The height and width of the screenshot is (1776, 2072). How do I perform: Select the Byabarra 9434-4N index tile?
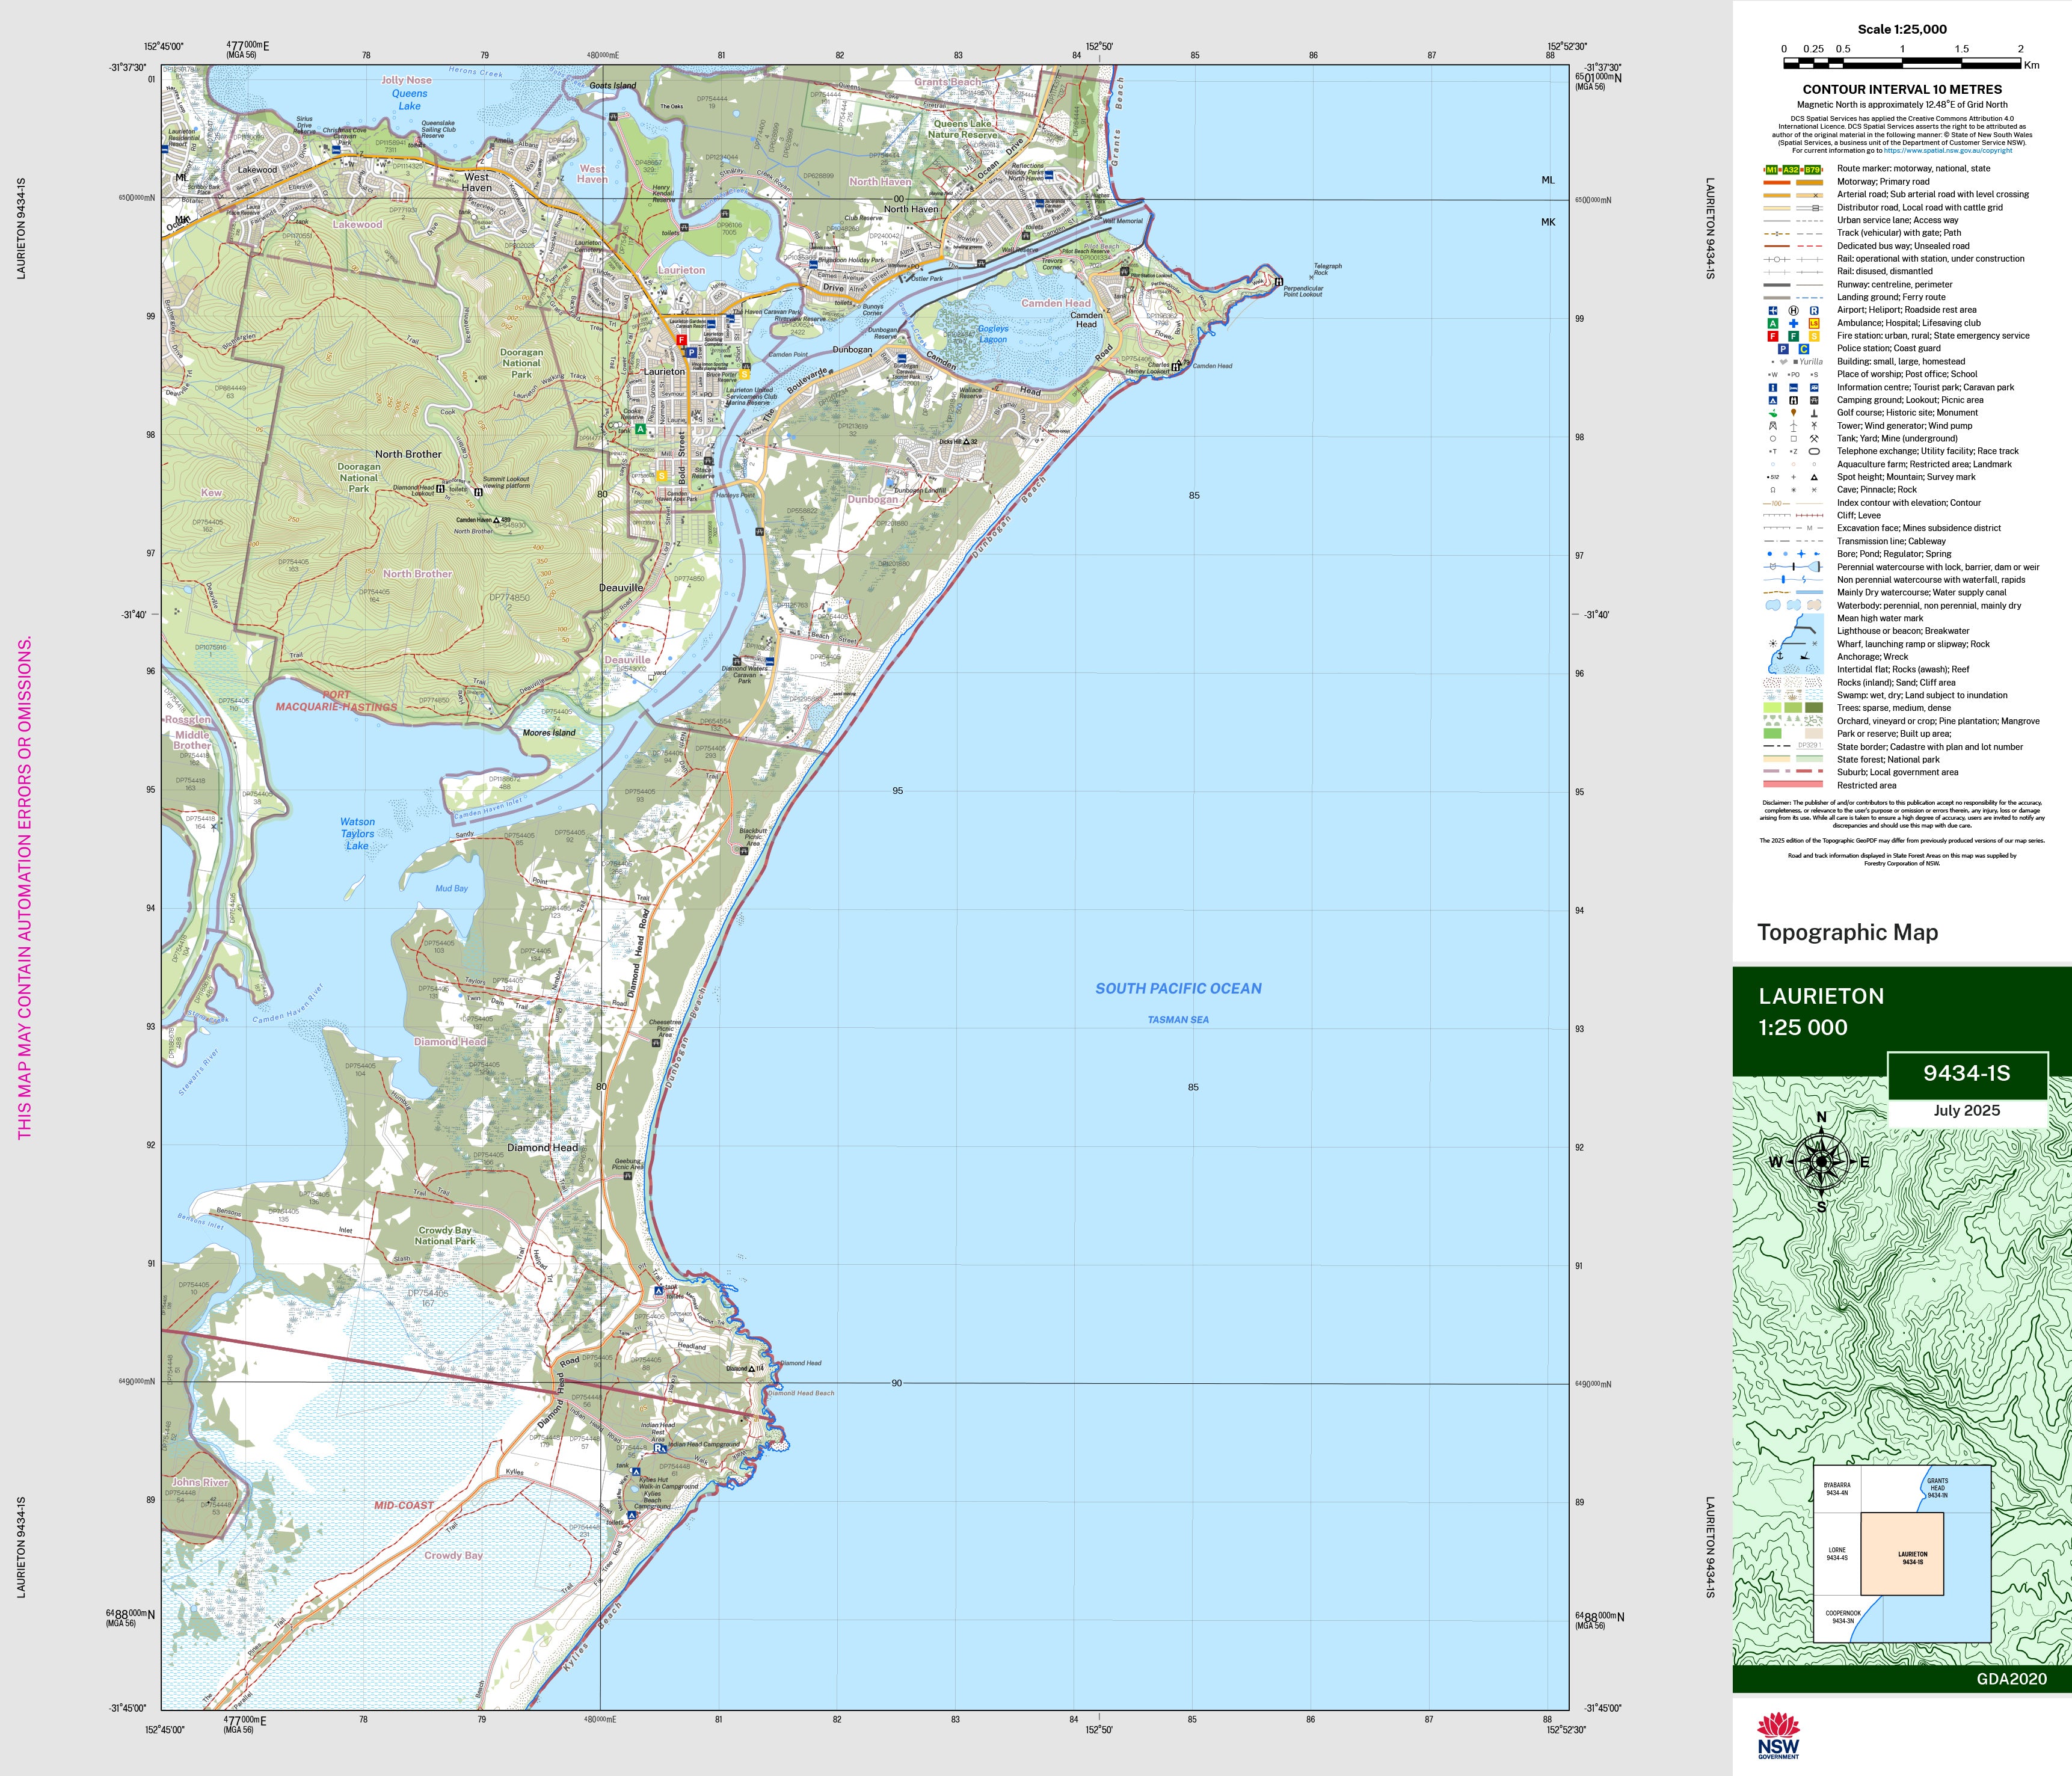(1837, 1489)
